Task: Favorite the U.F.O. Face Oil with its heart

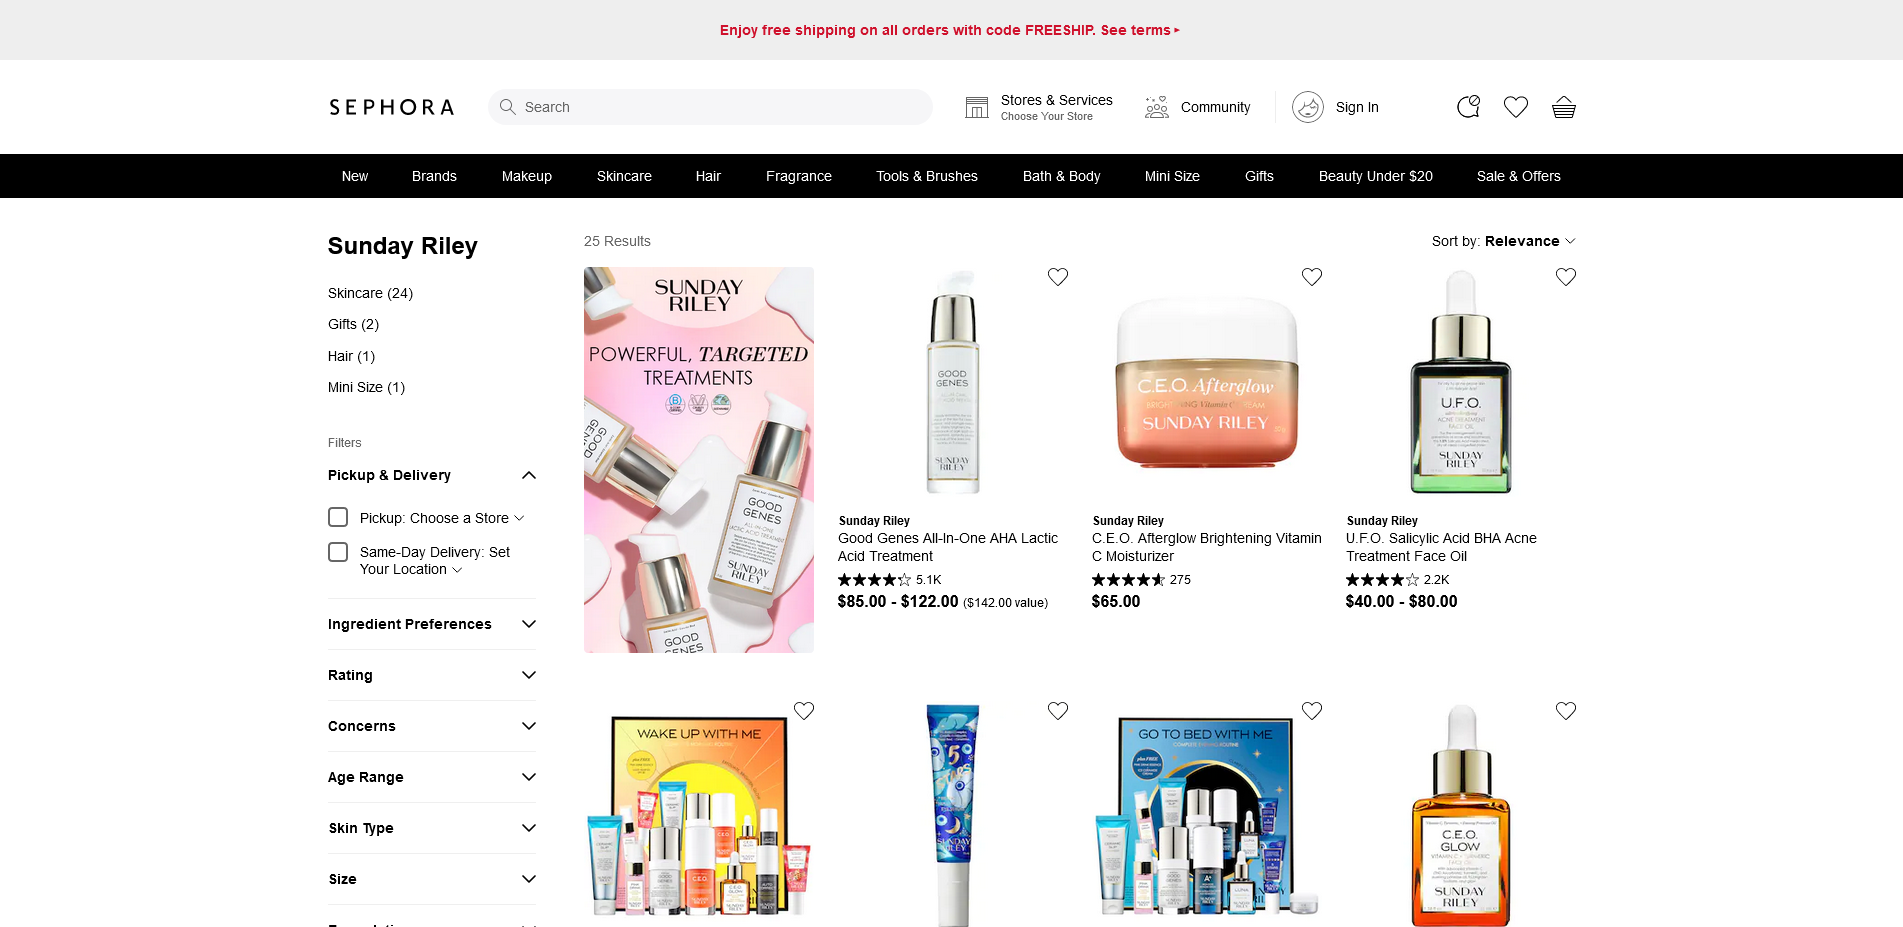Action: 1566,277
